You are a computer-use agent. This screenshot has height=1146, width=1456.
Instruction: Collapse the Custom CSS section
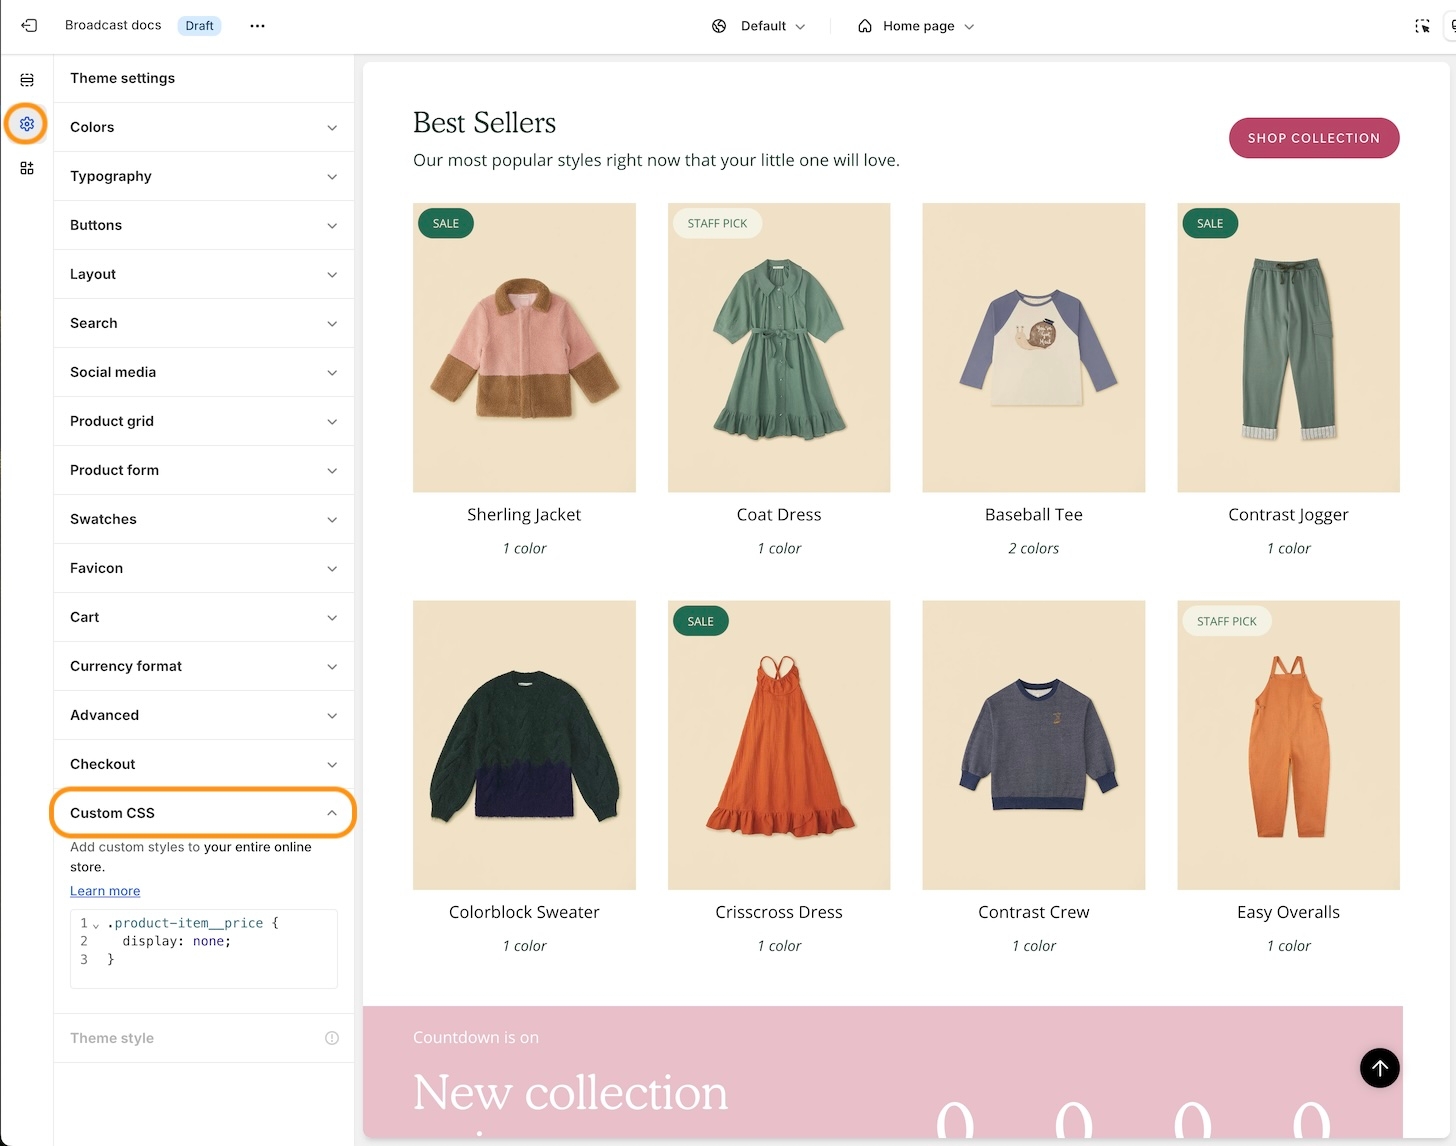pos(204,813)
